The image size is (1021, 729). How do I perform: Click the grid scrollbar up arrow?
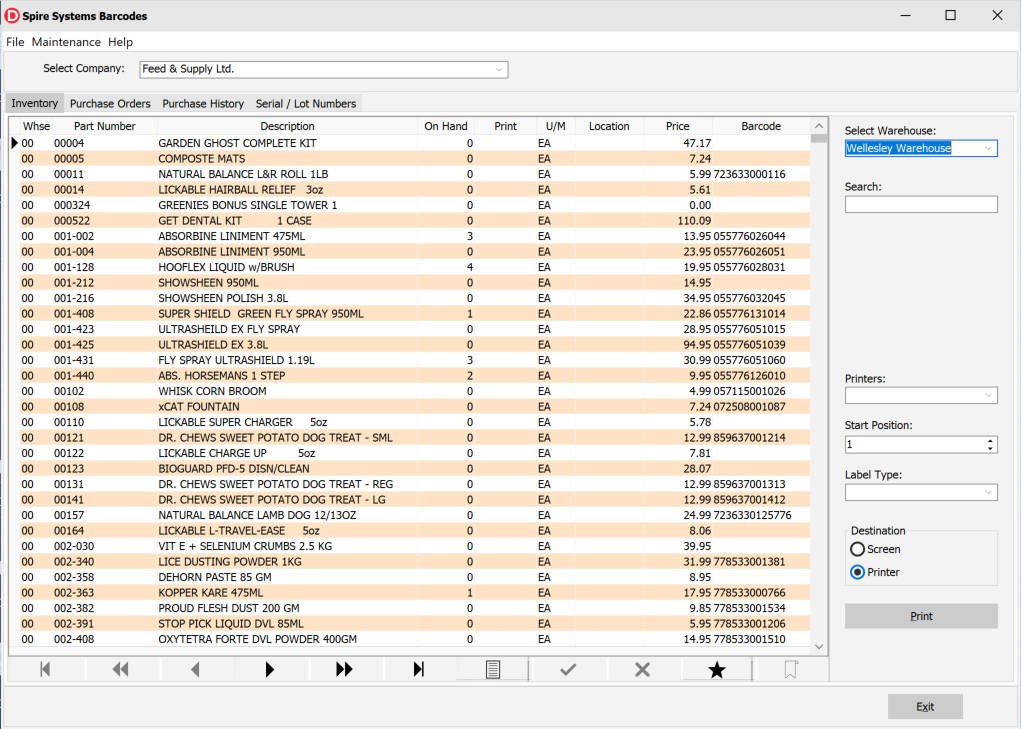(x=819, y=126)
